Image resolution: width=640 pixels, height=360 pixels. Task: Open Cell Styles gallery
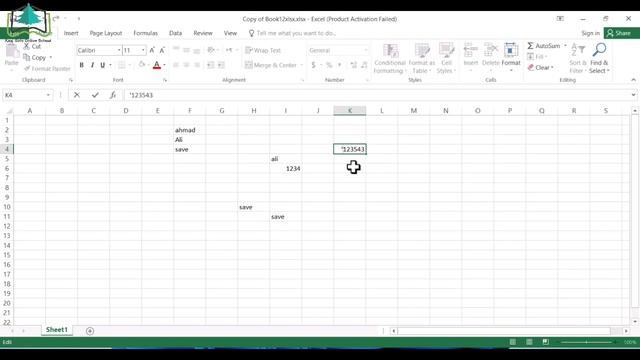[x=446, y=58]
